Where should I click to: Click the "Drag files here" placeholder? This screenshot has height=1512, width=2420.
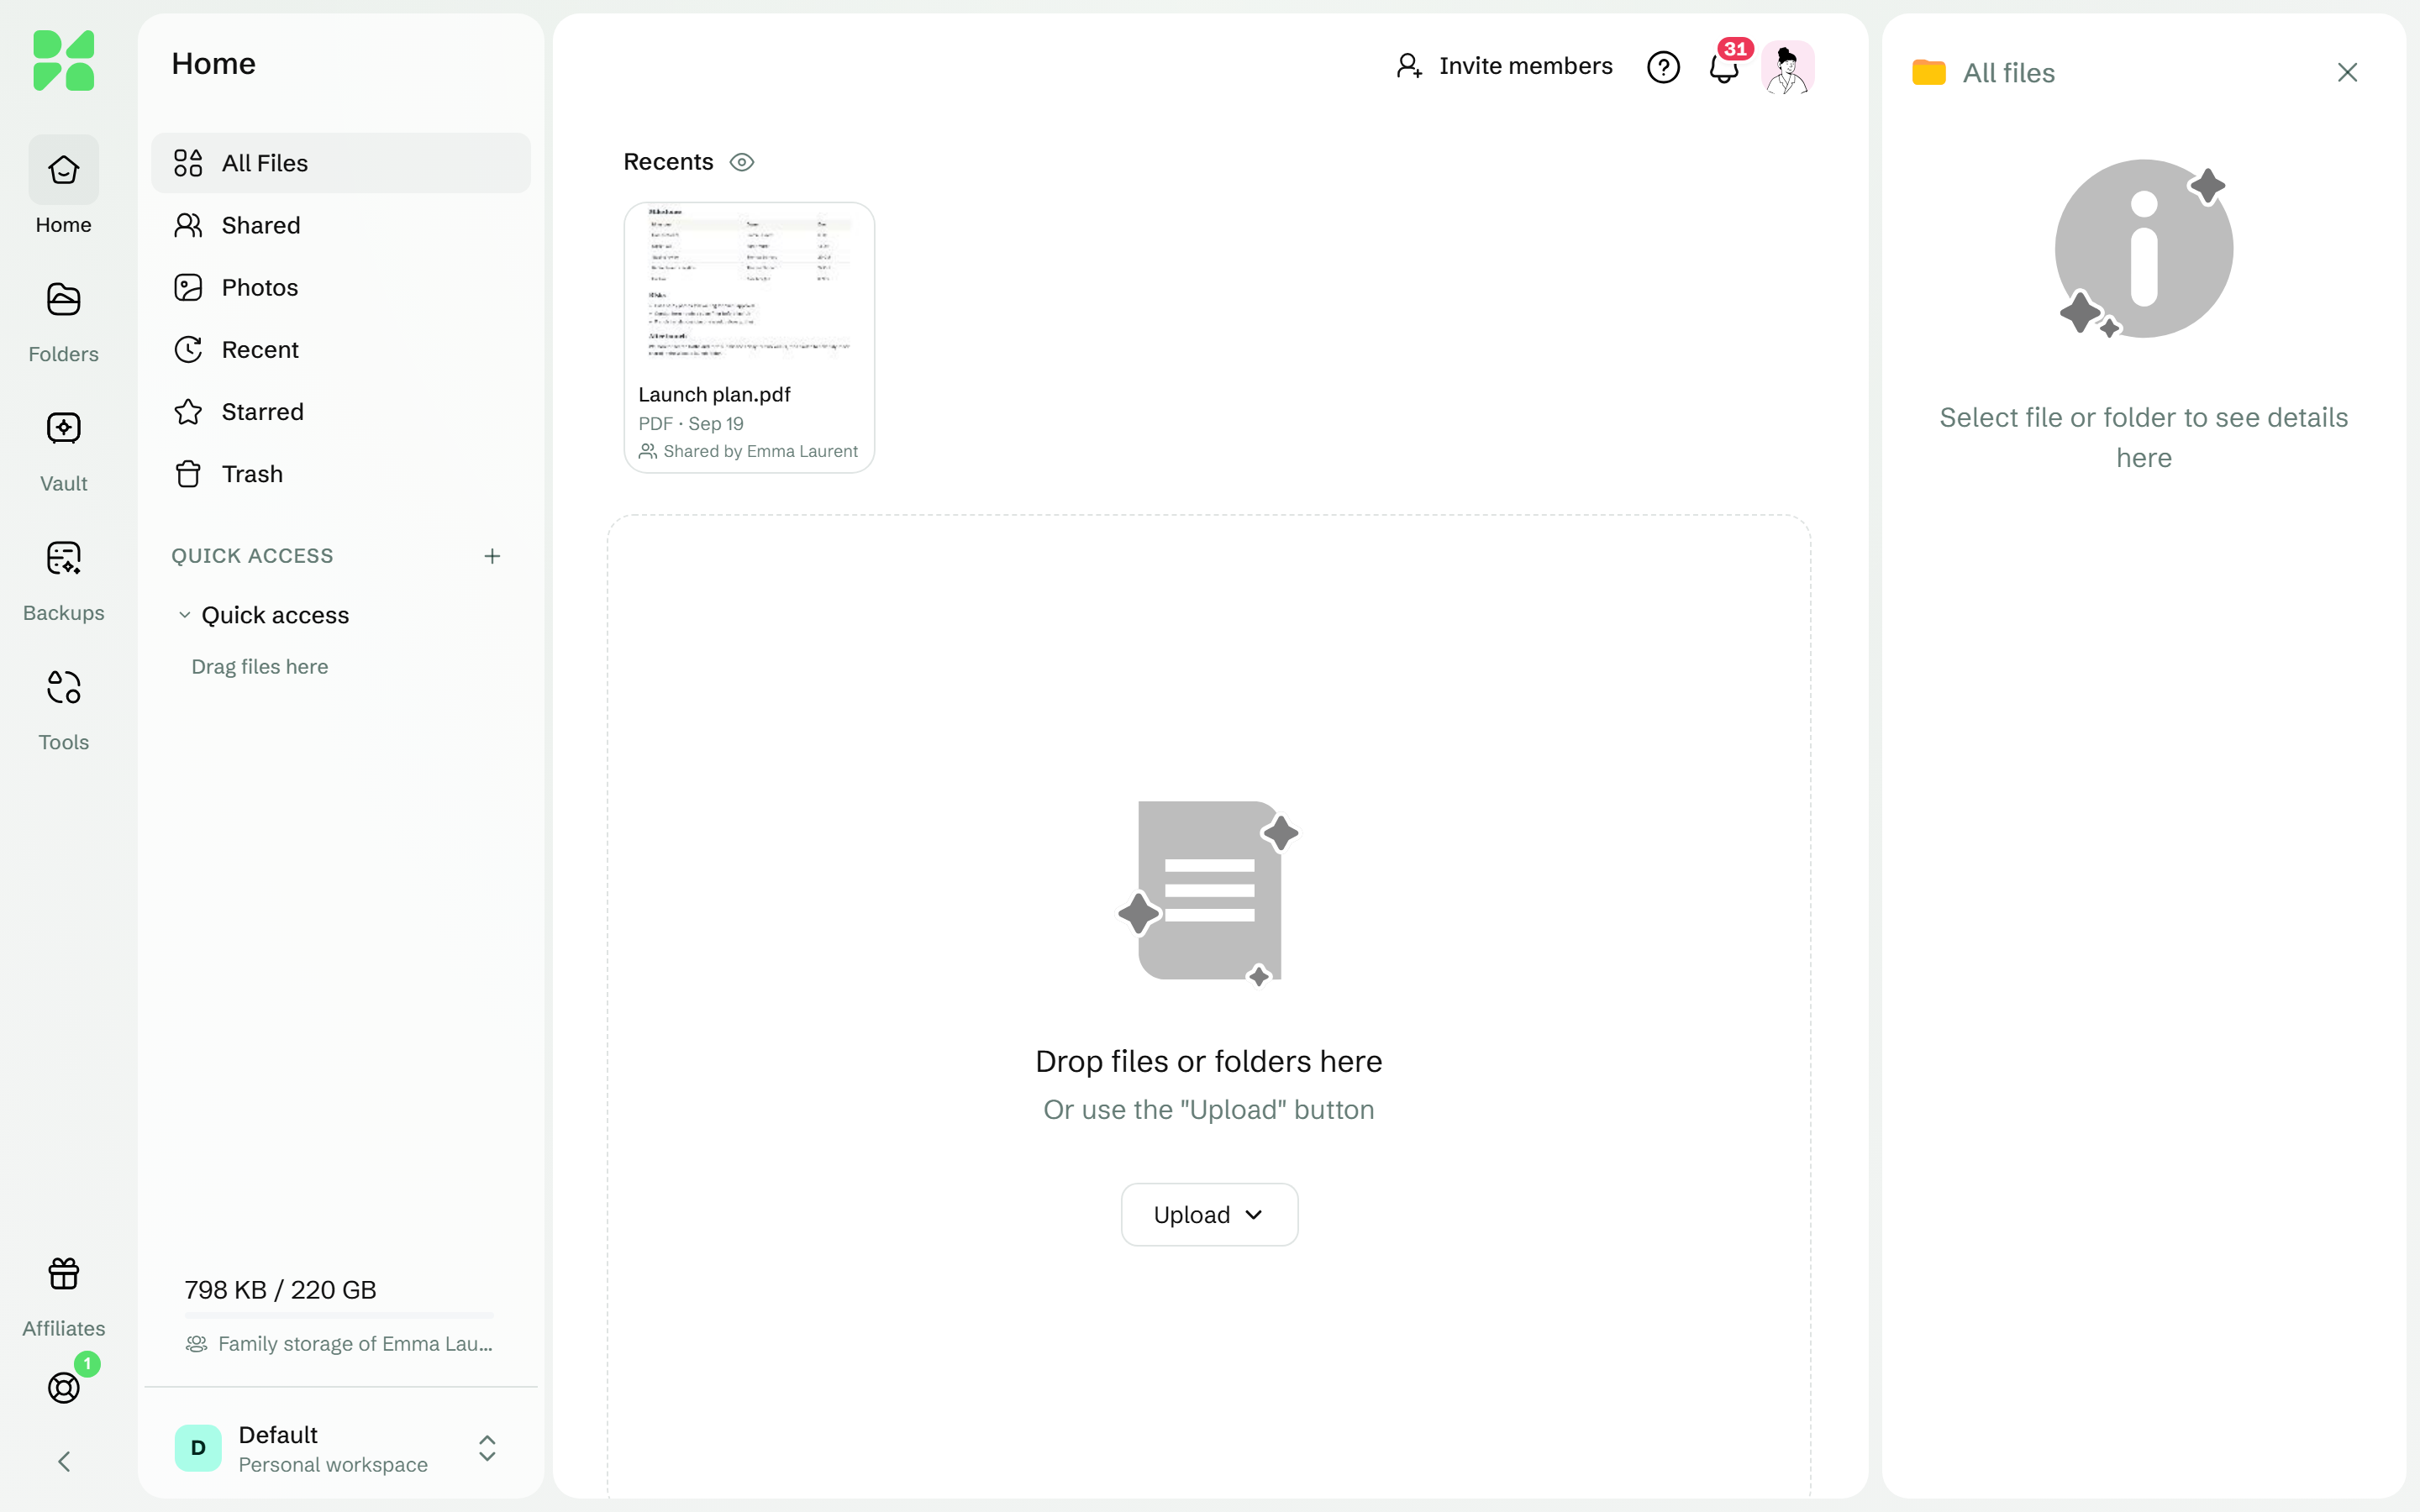click(x=259, y=666)
